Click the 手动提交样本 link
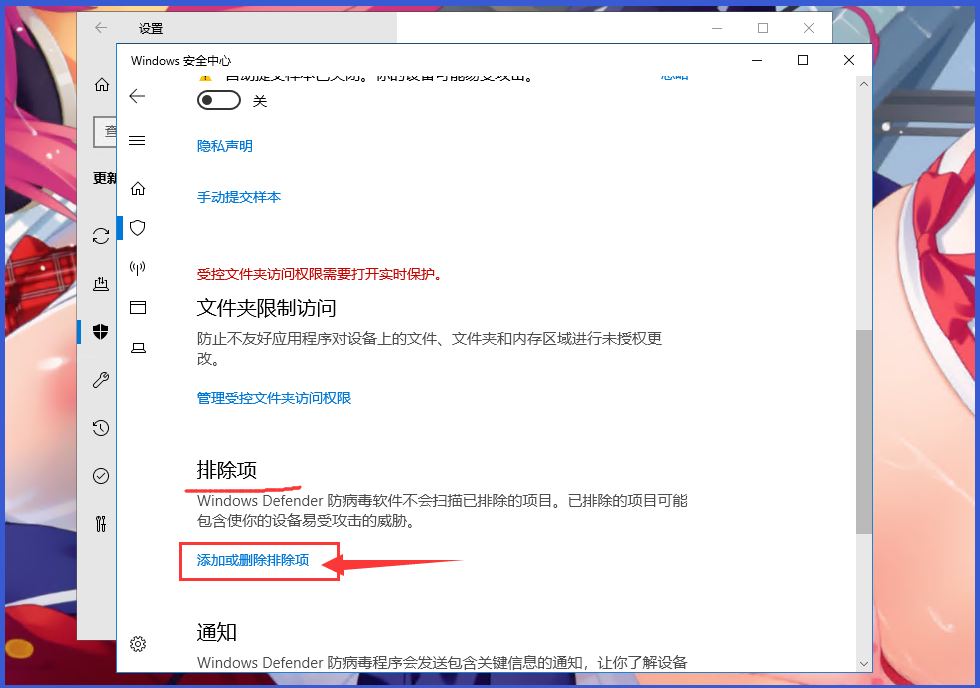This screenshot has width=980, height=688. click(239, 197)
